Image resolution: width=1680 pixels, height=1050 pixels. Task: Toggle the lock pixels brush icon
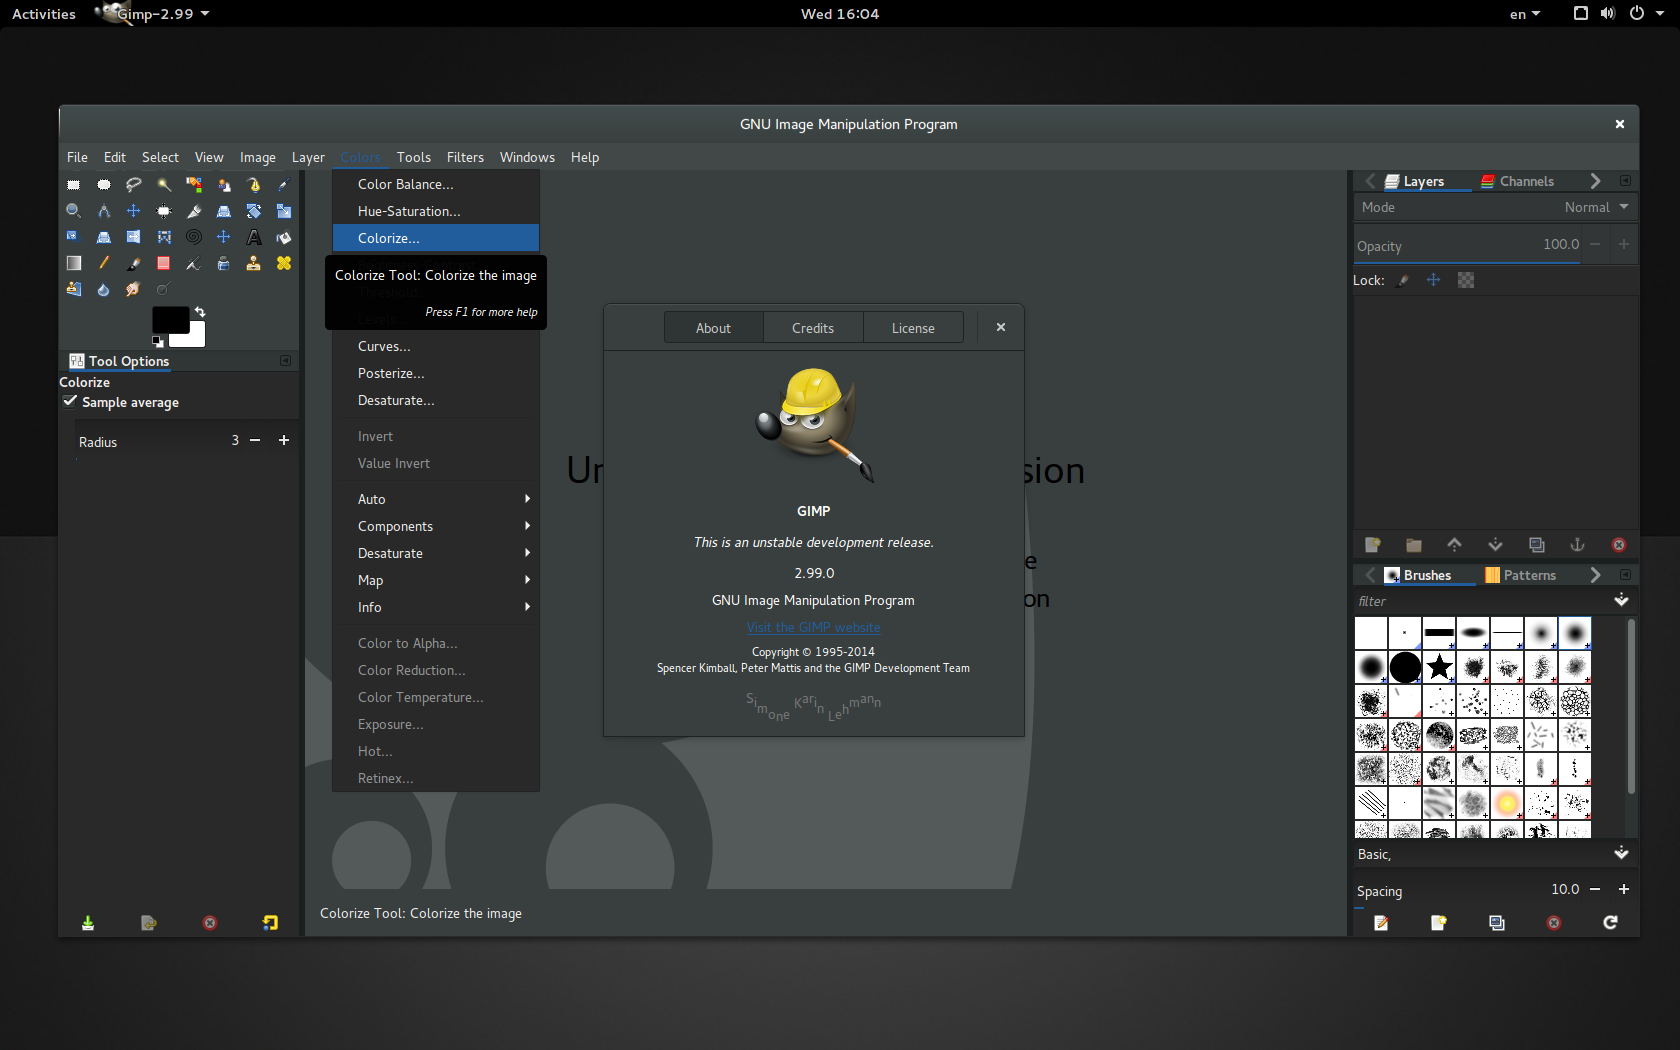point(1403,280)
